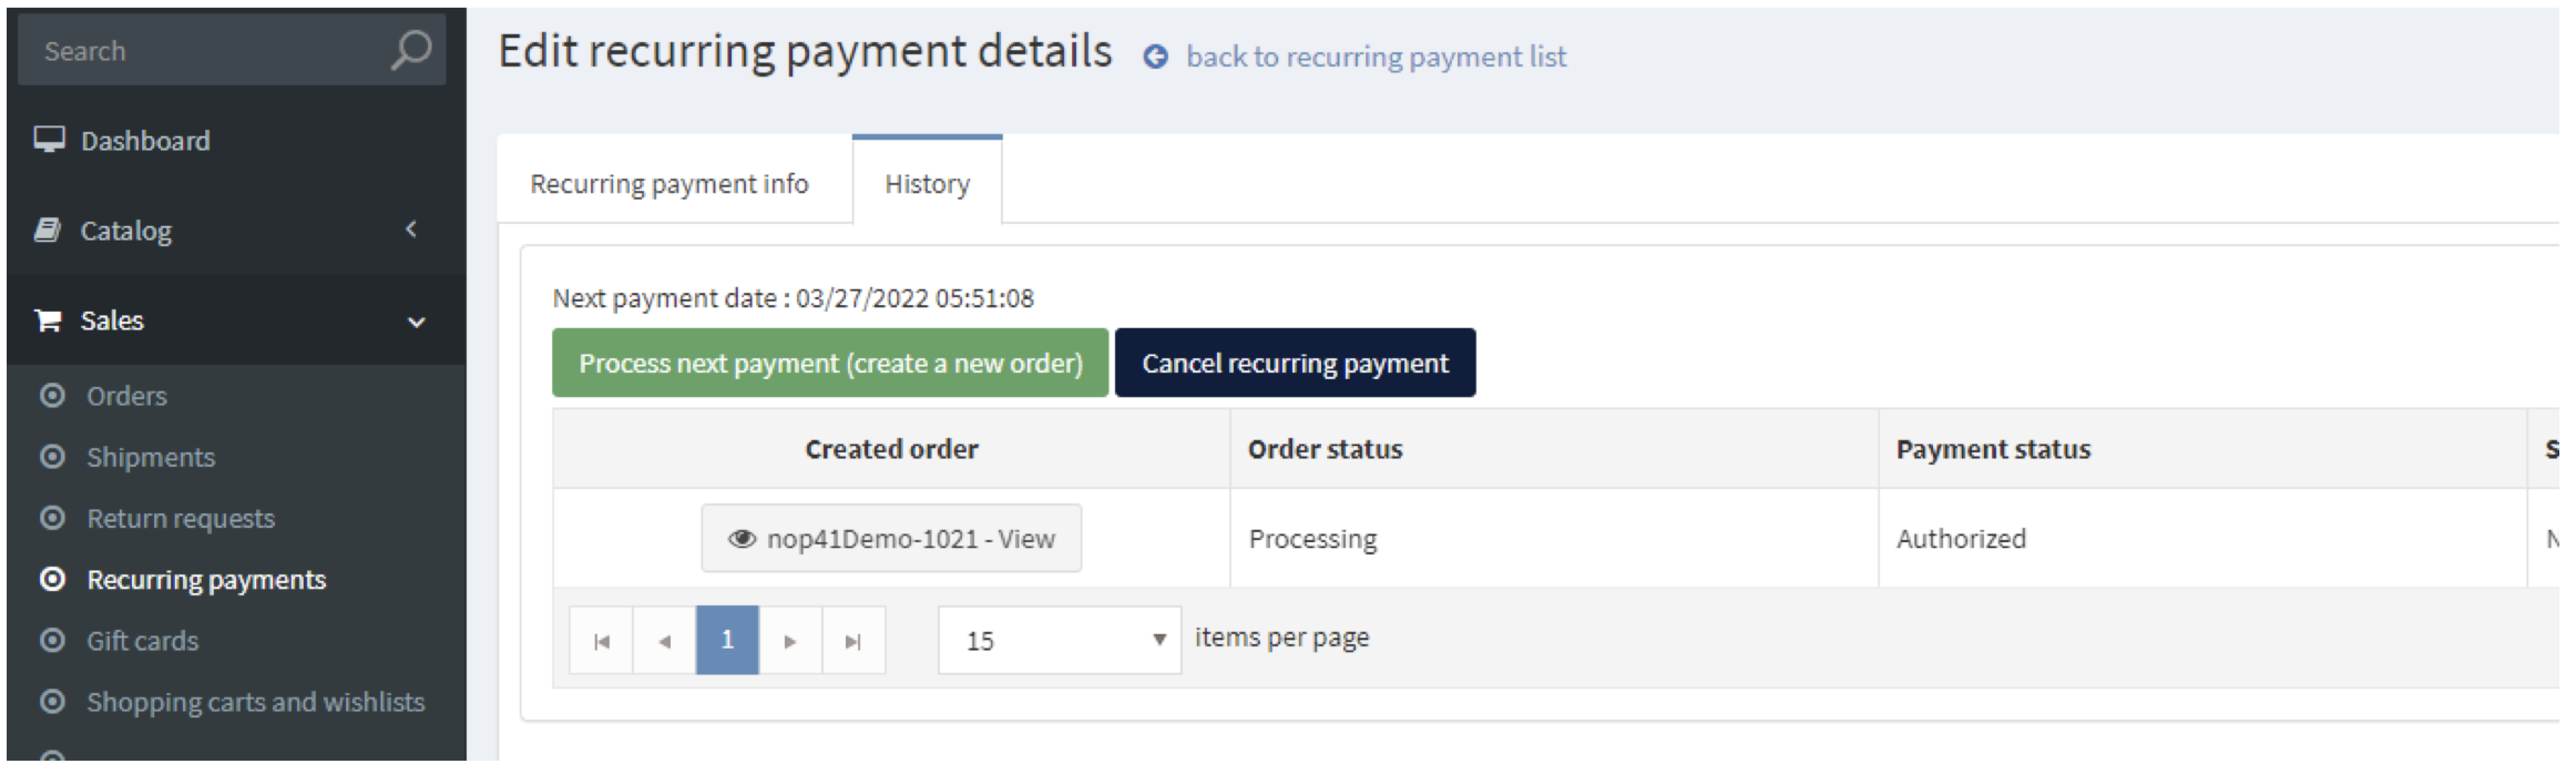This screenshot has height=774, width=2576.
Task: Expand the Catalog menu chevron
Action: 411,229
